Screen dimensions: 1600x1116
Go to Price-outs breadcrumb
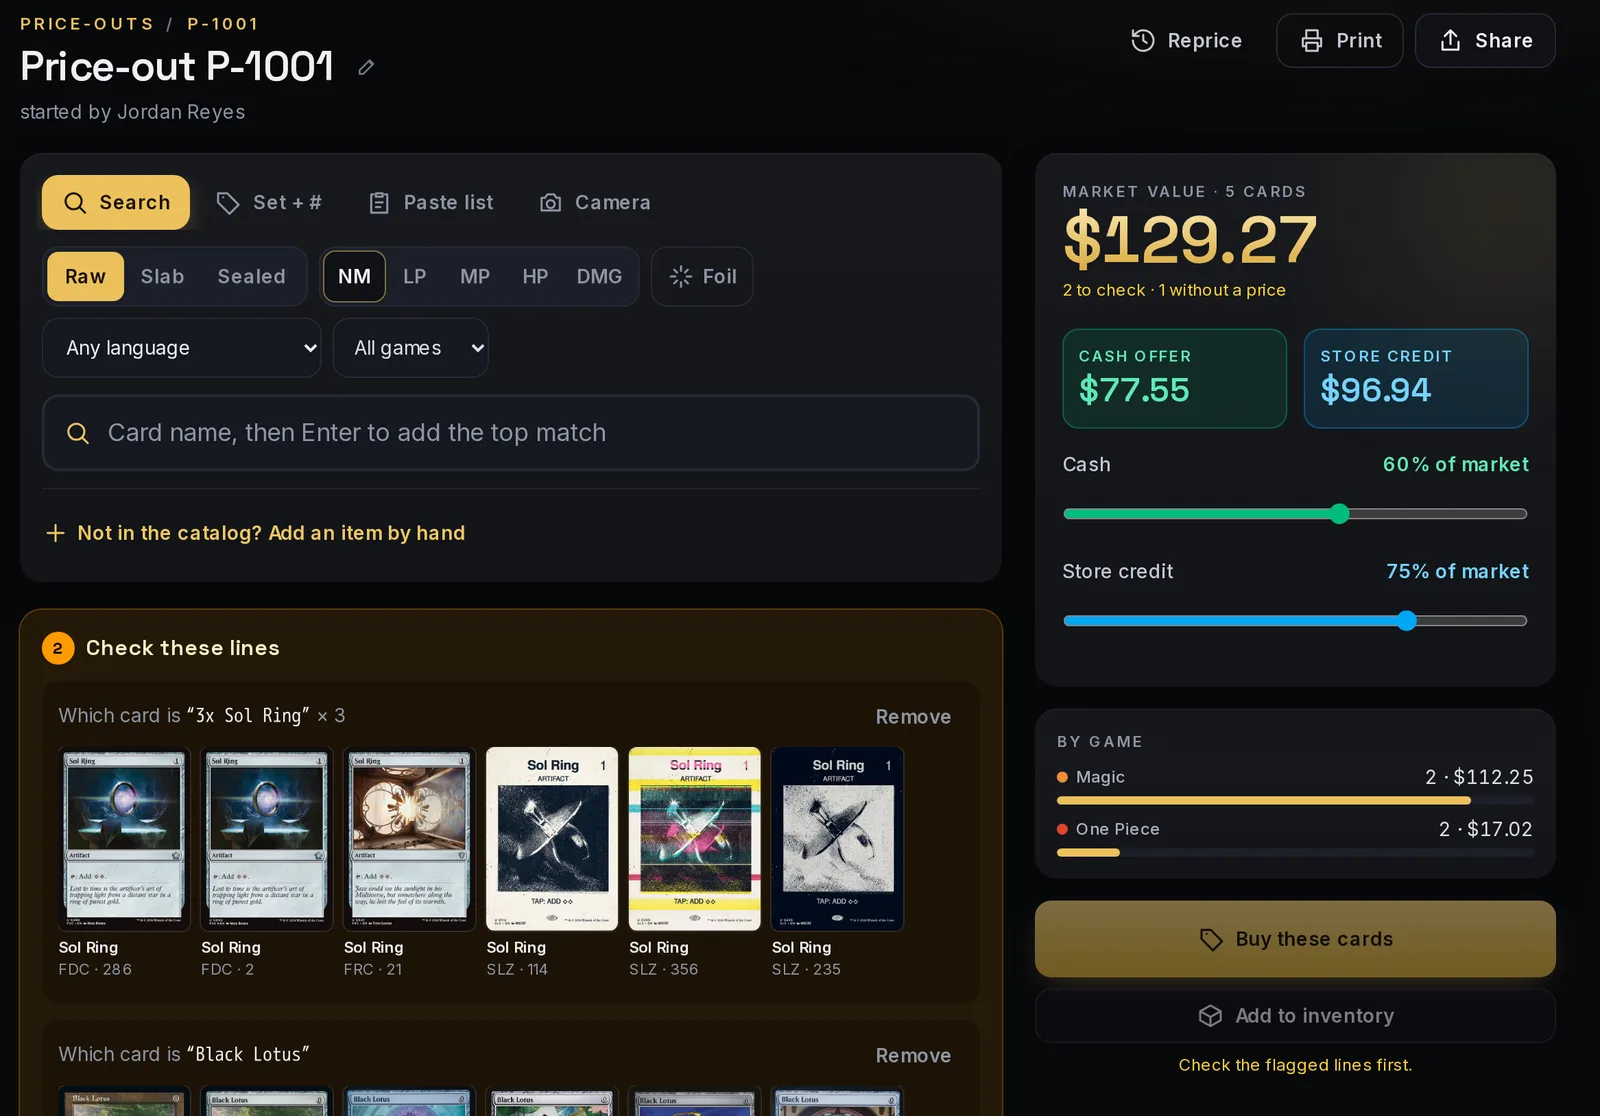point(87,24)
